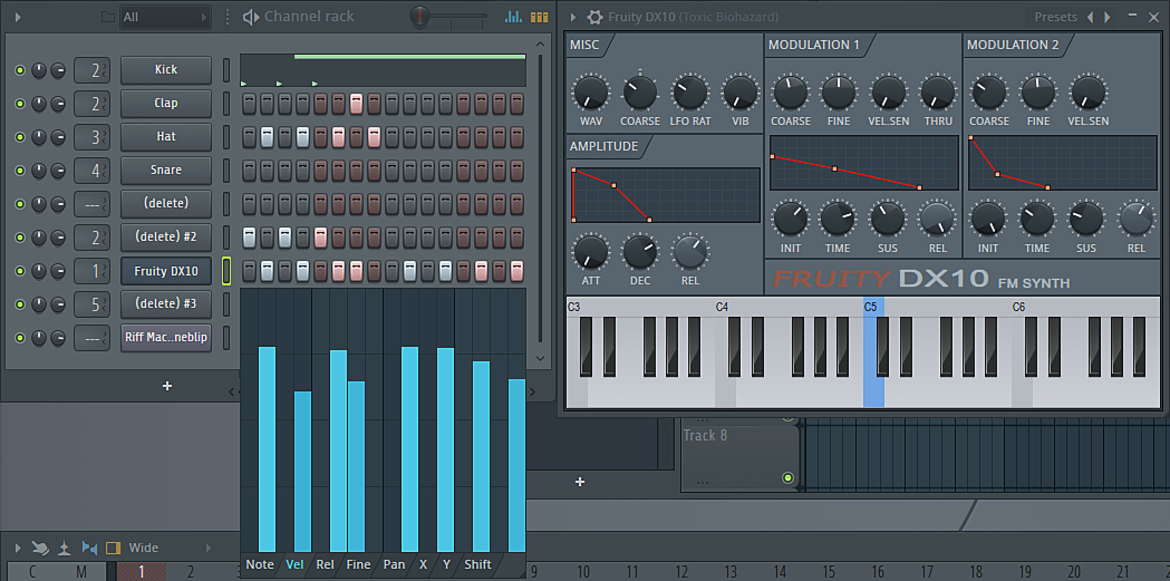Mute the Hat channel green LED
1170x581 pixels.
point(19,137)
